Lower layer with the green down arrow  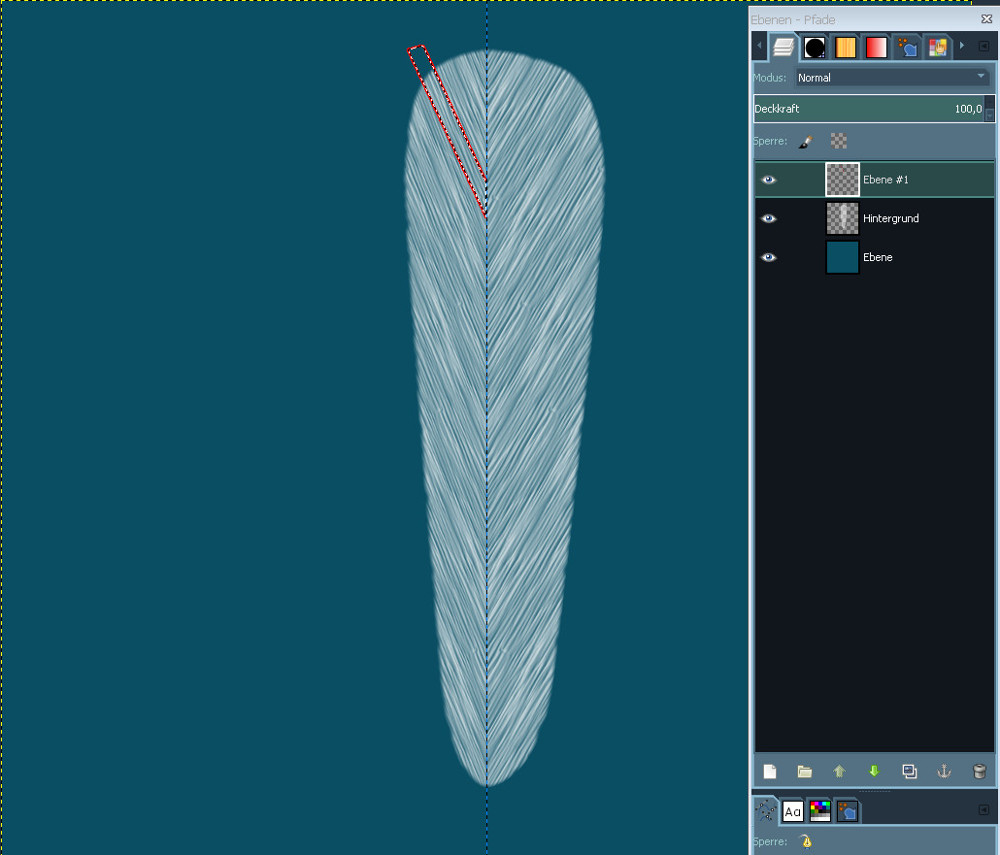click(x=874, y=771)
